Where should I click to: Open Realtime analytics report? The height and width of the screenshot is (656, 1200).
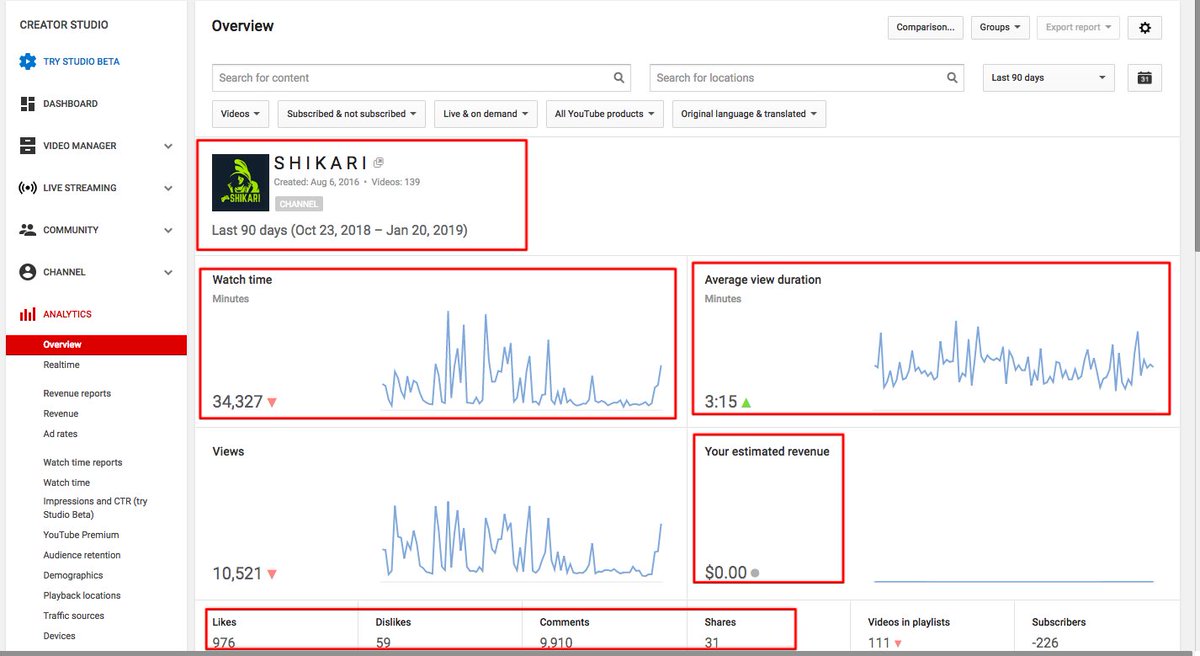(x=61, y=365)
